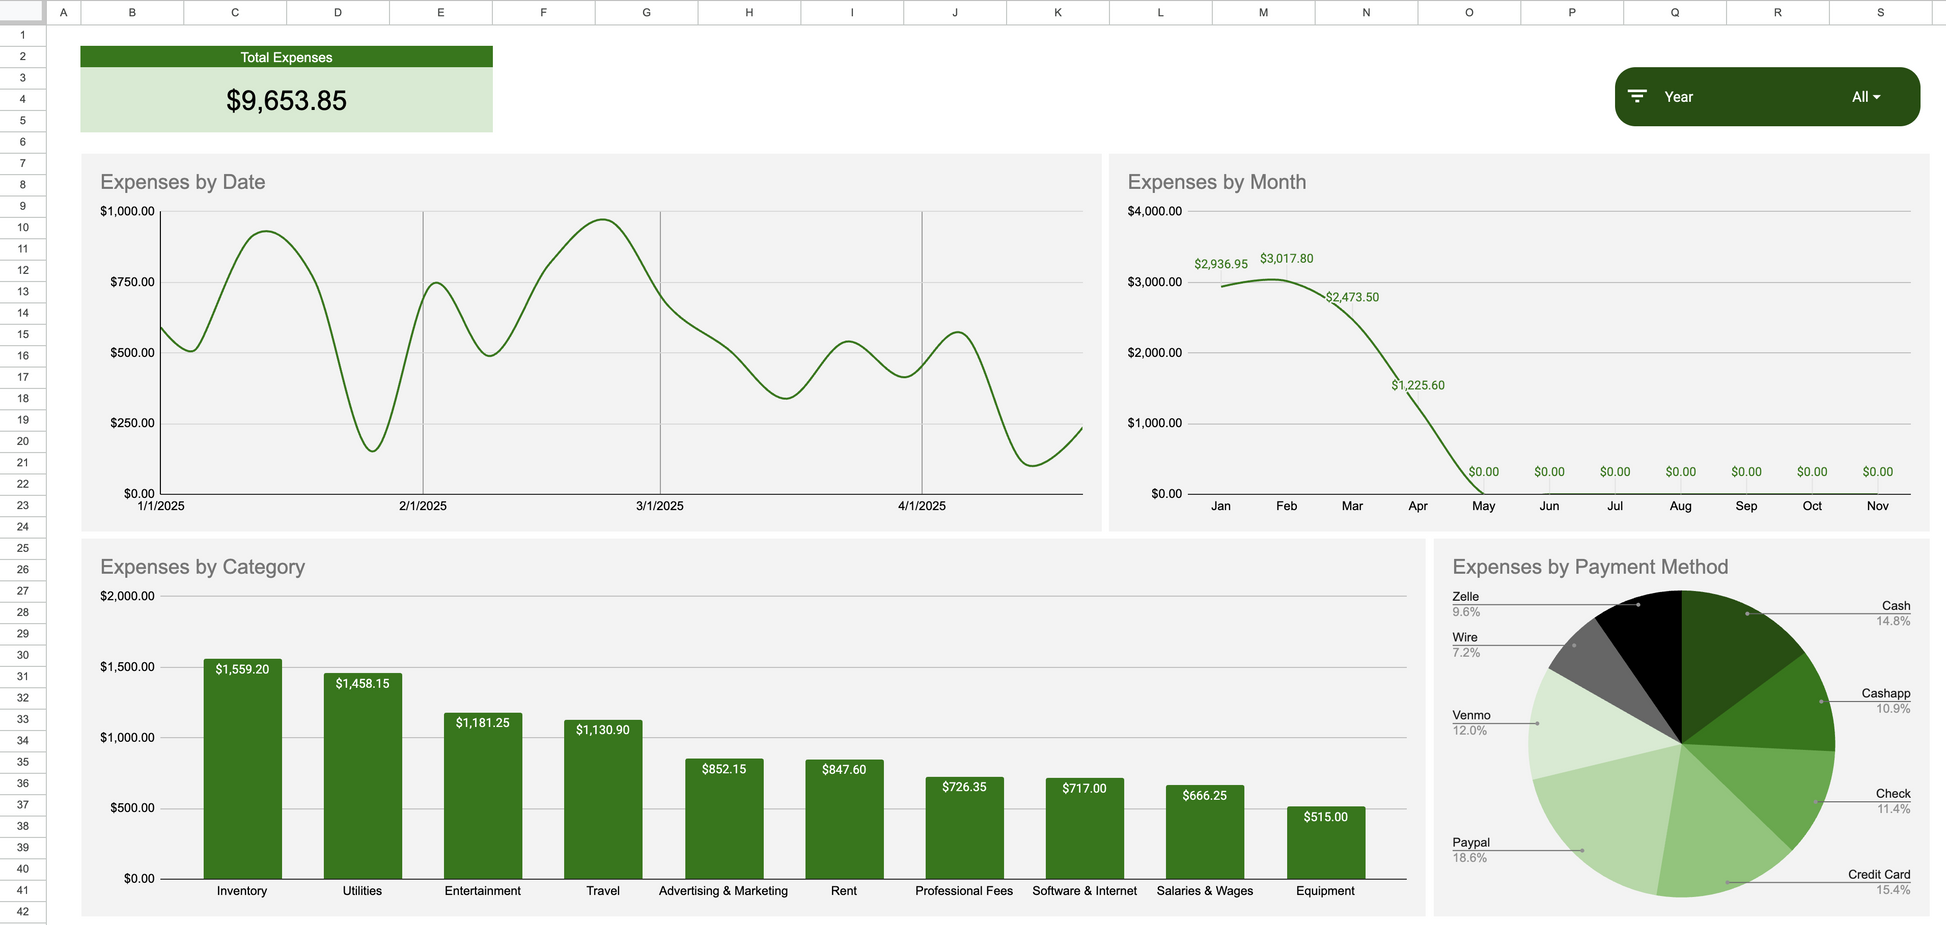Click the Select All corner box of the sheet

[22, 12]
